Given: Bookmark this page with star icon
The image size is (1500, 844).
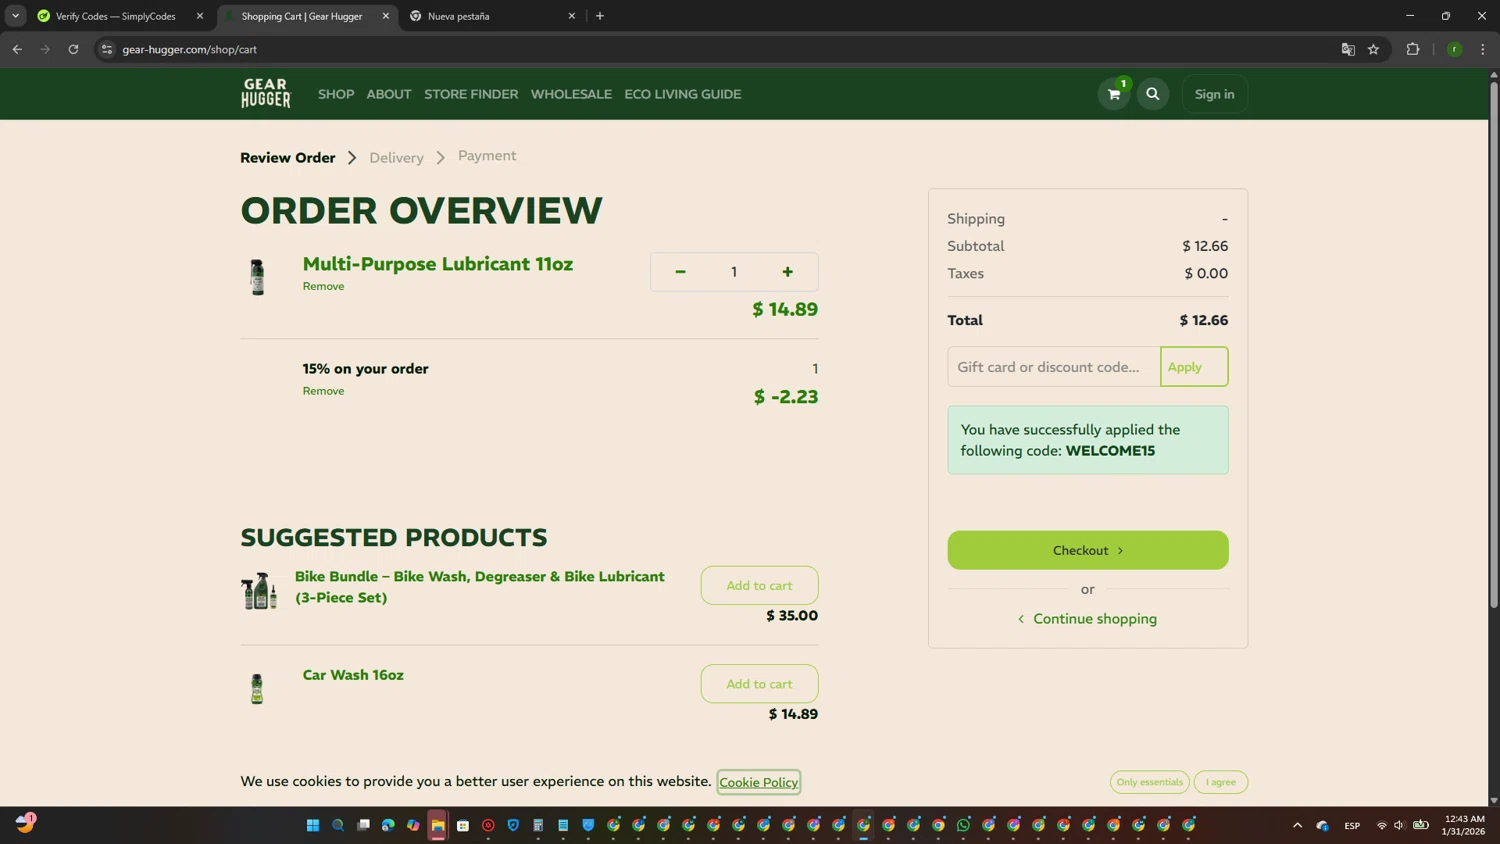Looking at the screenshot, I should (1373, 49).
